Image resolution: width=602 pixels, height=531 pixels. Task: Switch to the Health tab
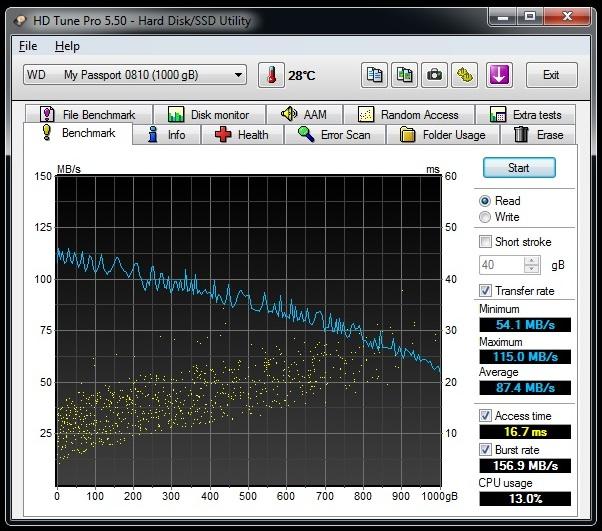pos(242,135)
